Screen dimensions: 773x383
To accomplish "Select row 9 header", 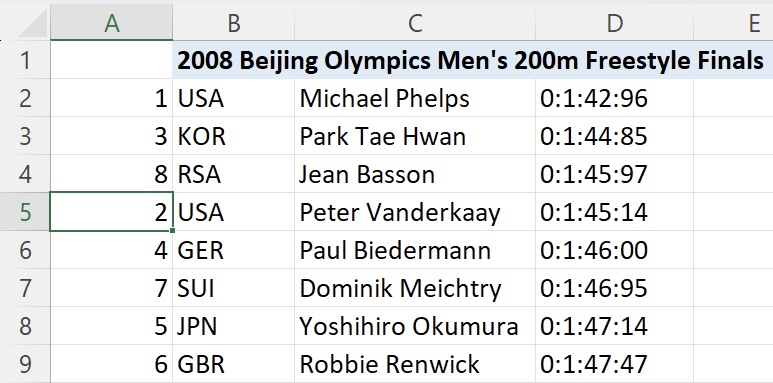I will (25, 364).
